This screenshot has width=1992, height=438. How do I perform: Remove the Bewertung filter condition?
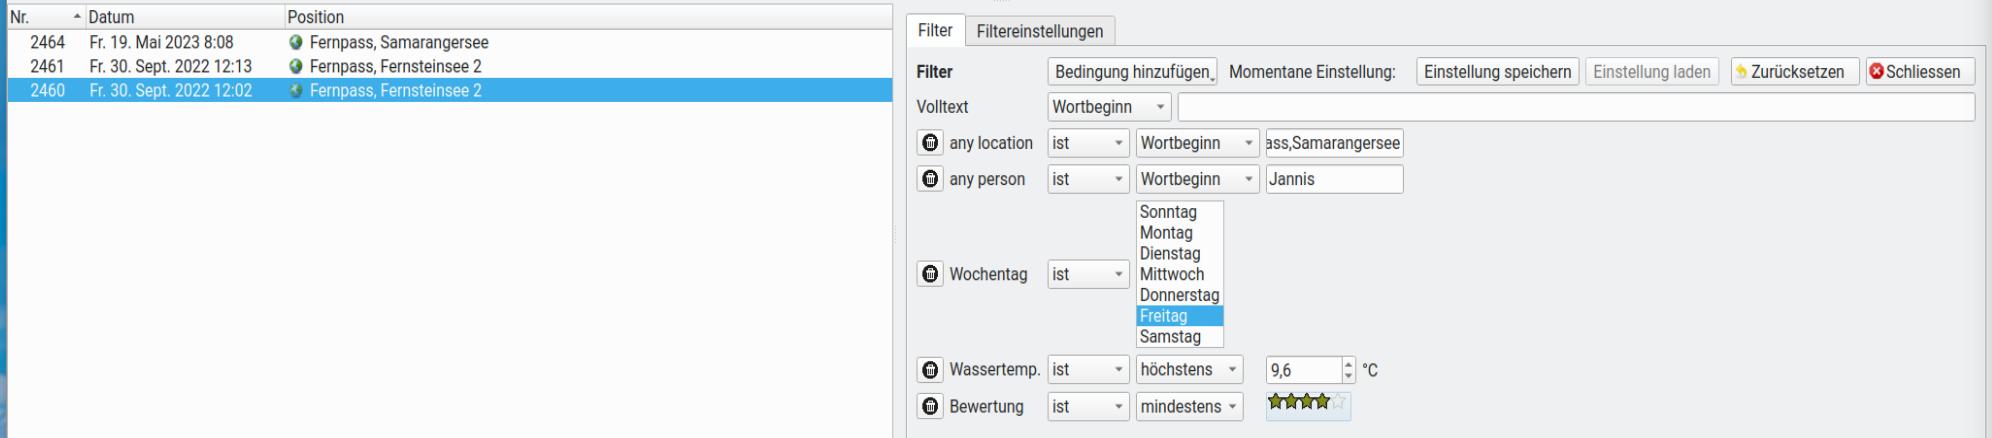click(x=930, y=406)
